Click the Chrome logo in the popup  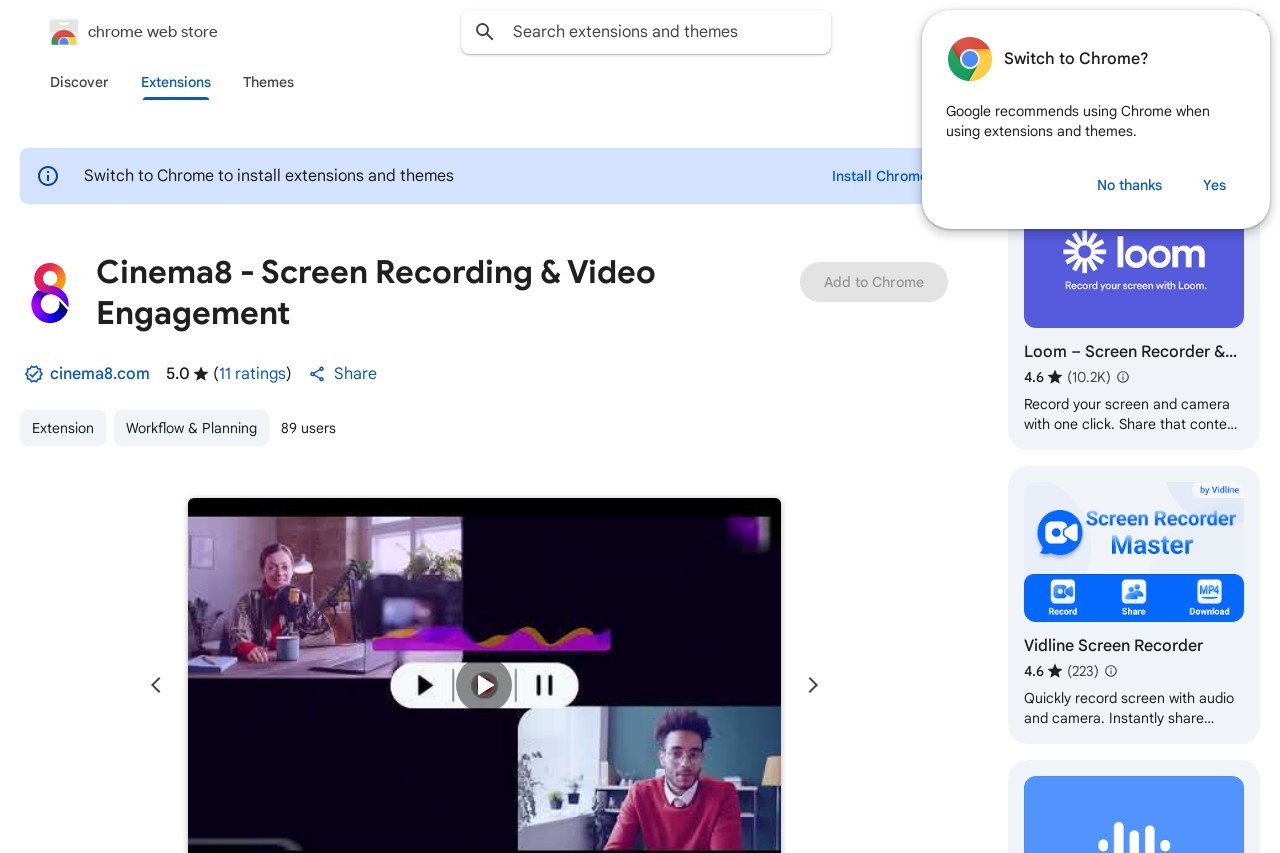point(970,59)
